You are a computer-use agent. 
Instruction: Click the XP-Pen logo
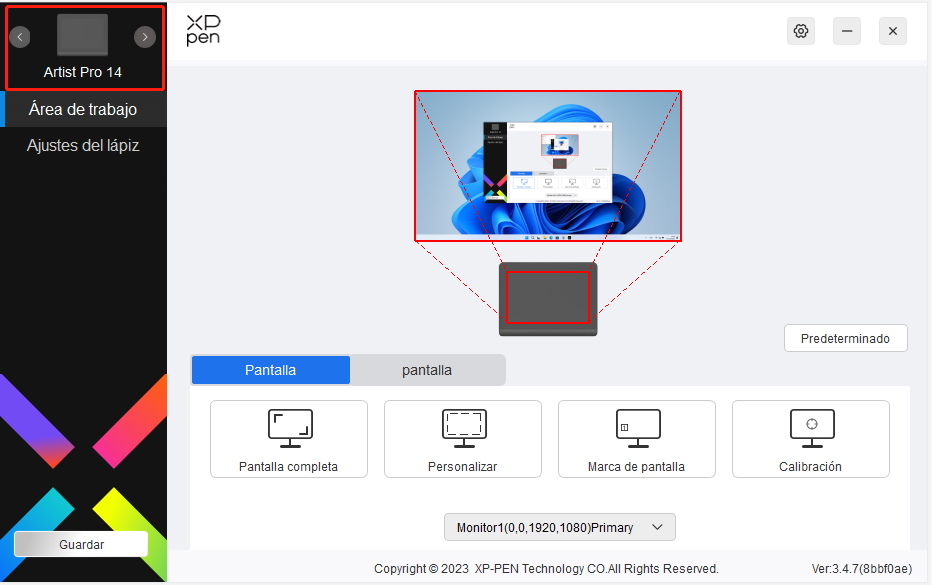[203, 30]
